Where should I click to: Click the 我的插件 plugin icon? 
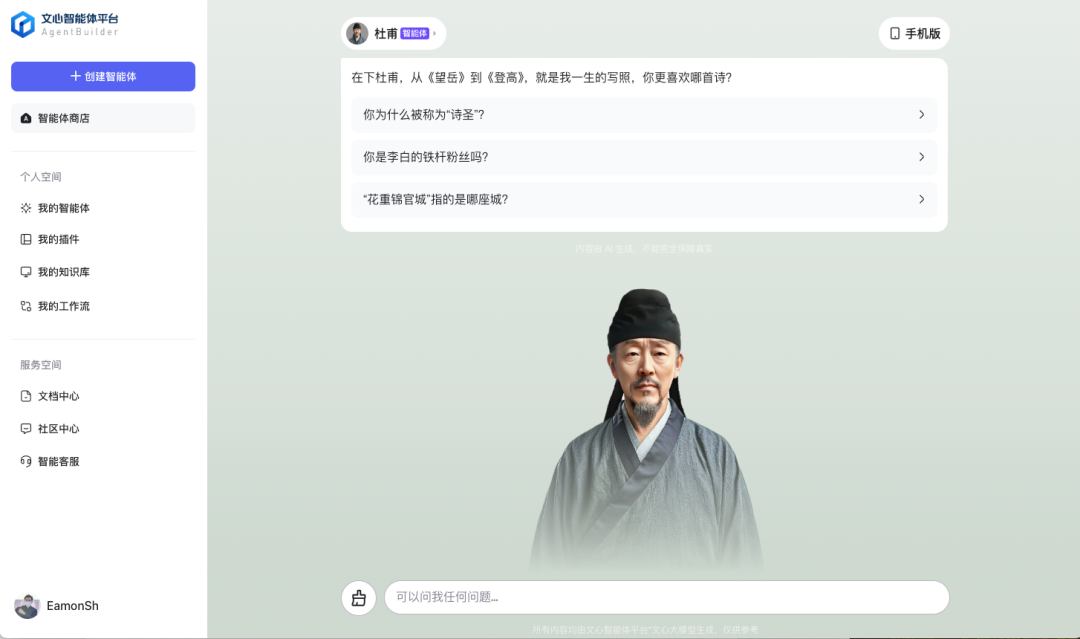(x=26, y=240)
